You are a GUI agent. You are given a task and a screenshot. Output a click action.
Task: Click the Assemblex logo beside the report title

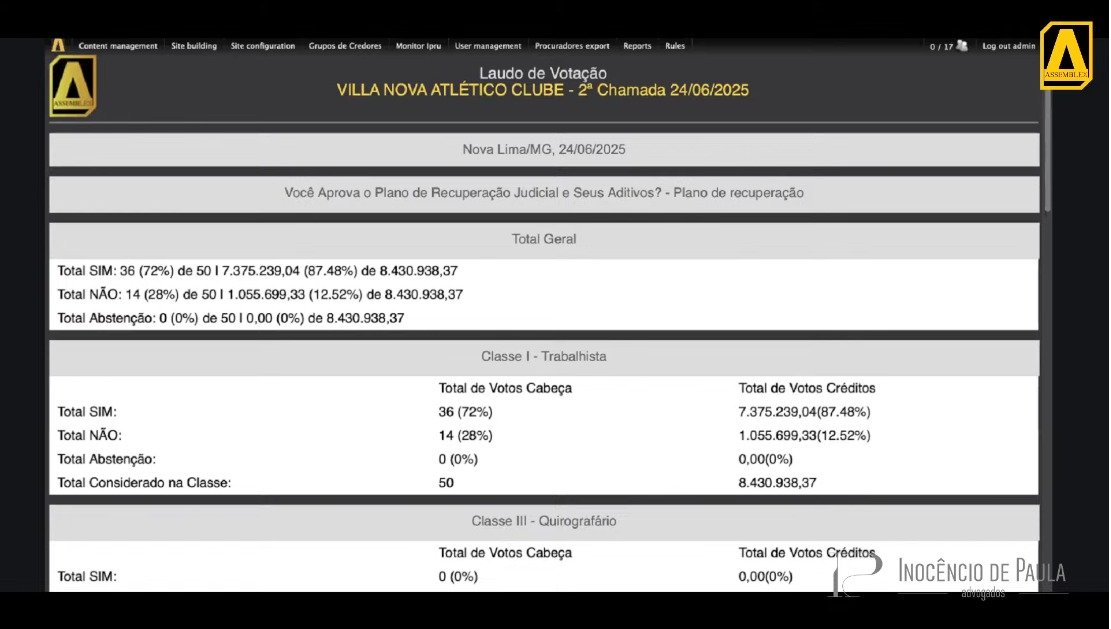(x=73, y=86)
